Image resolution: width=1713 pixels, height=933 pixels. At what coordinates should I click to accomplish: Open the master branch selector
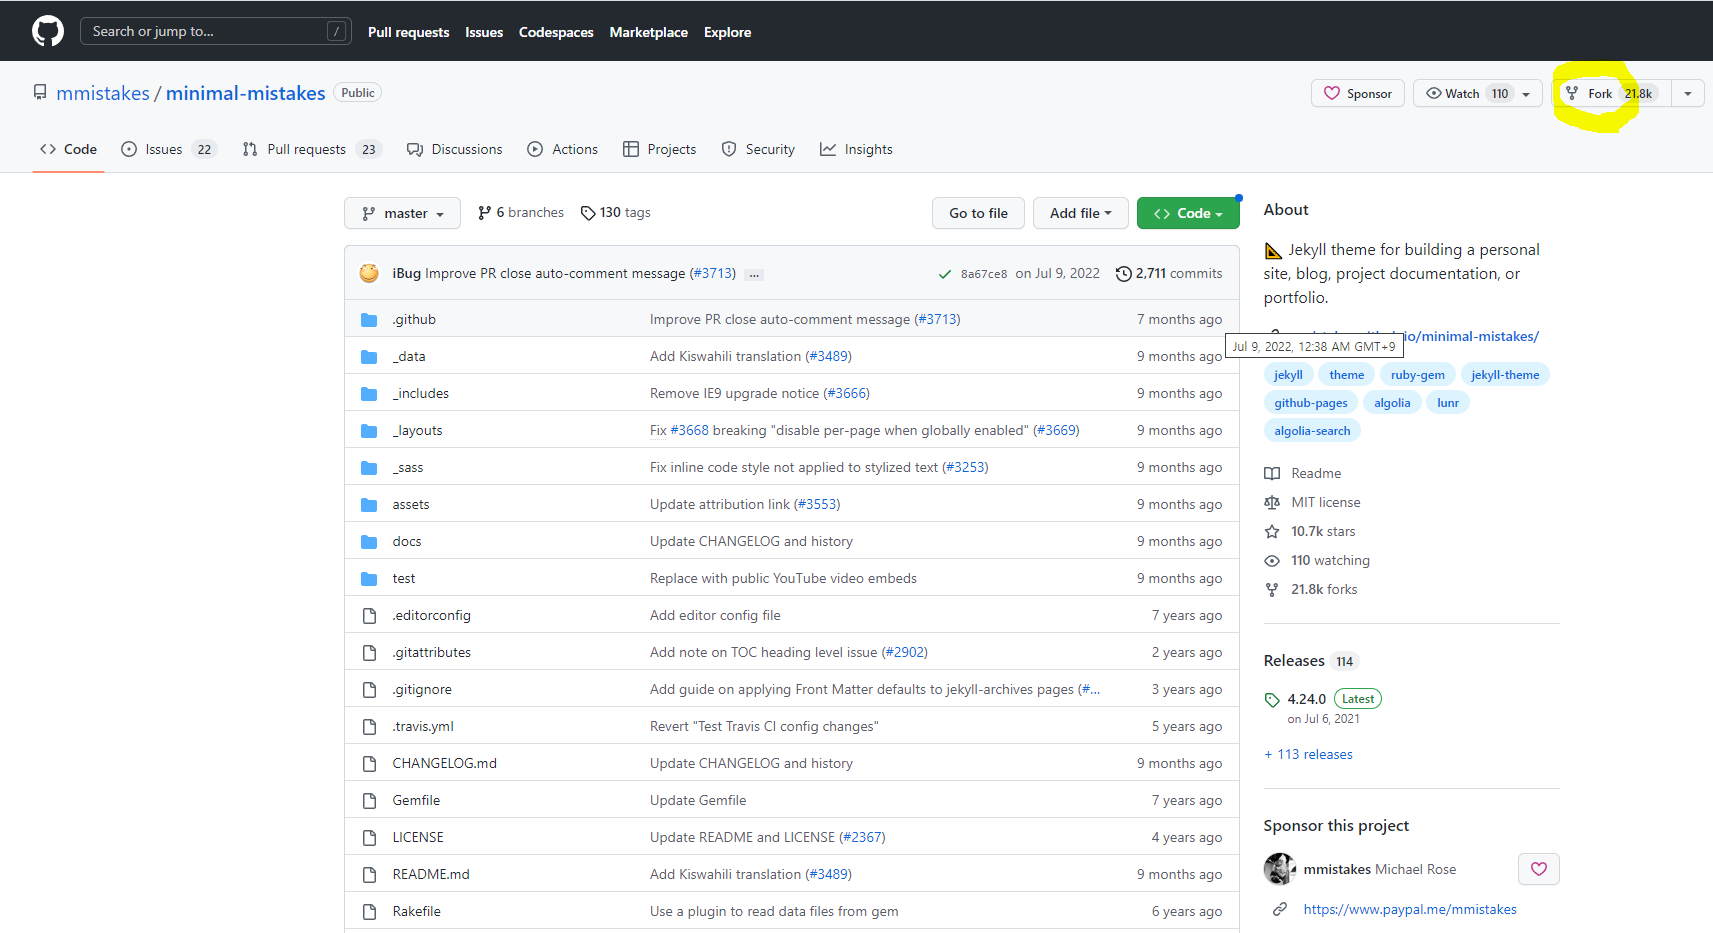click(402, 213)
